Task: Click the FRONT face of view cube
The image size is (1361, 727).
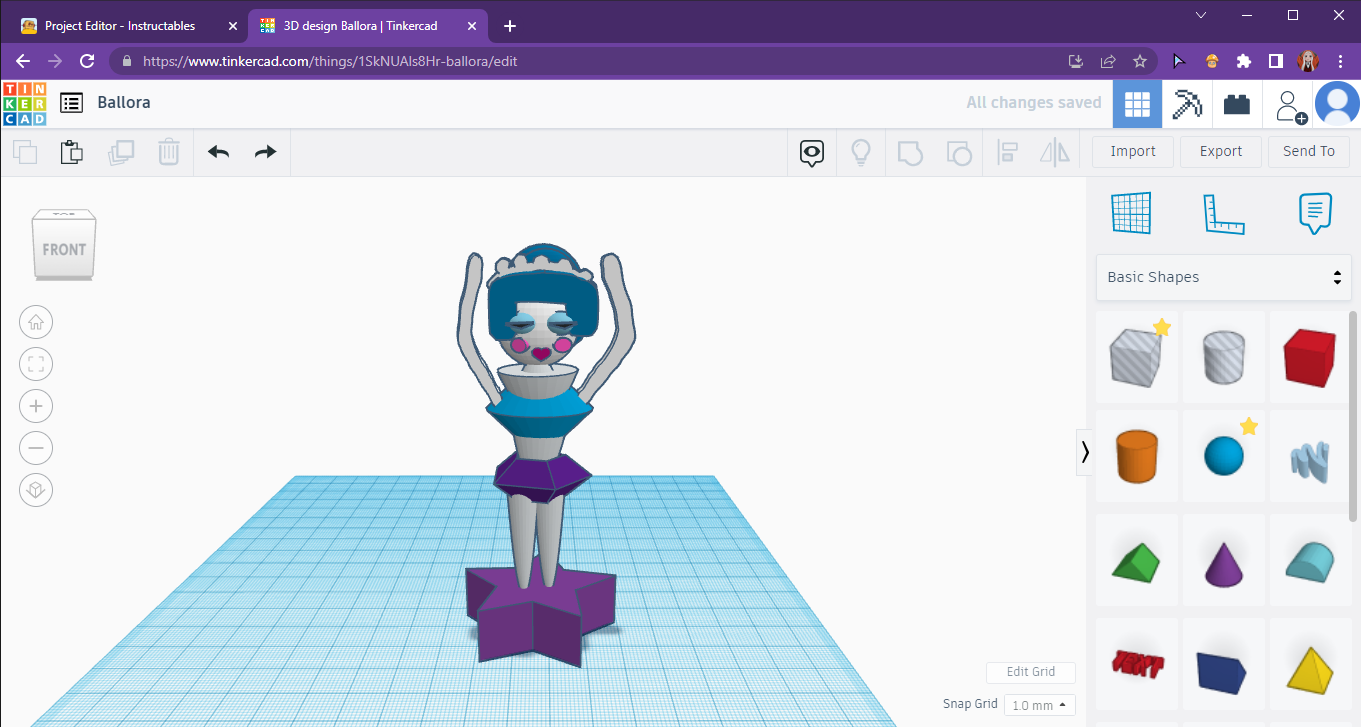Action: click(x=64, y=249)
